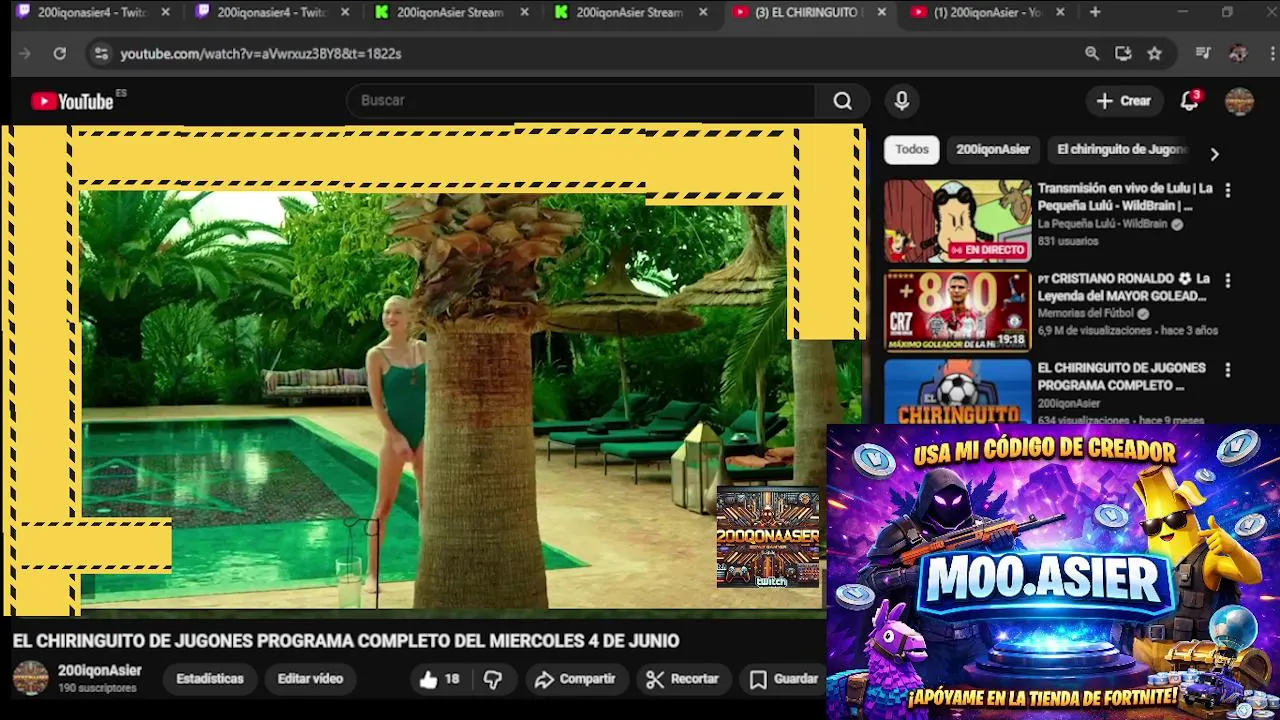Select the 200iqonAsier filter chip

pos(993,149)
